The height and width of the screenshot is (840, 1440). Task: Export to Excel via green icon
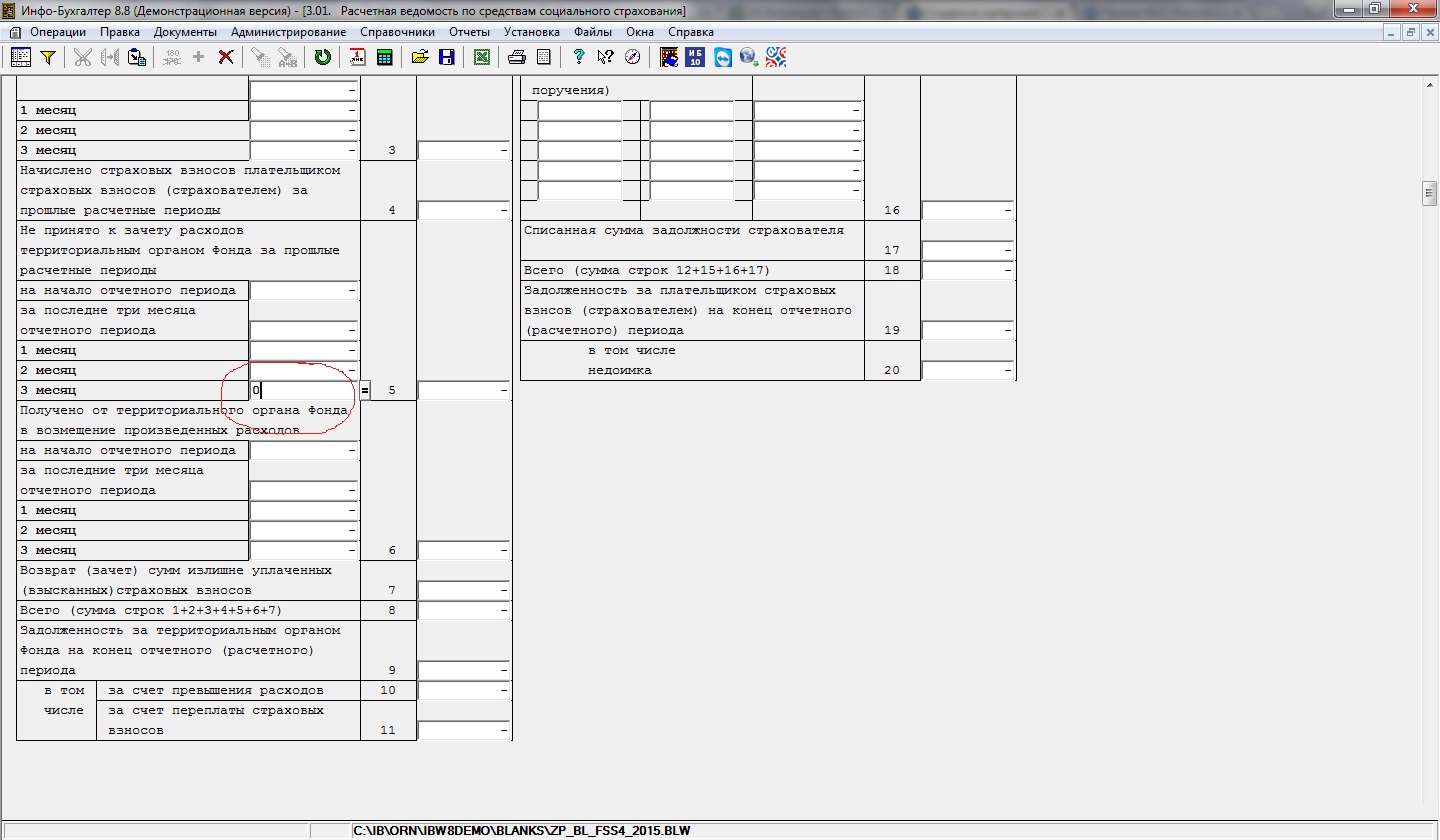[481, 57]
